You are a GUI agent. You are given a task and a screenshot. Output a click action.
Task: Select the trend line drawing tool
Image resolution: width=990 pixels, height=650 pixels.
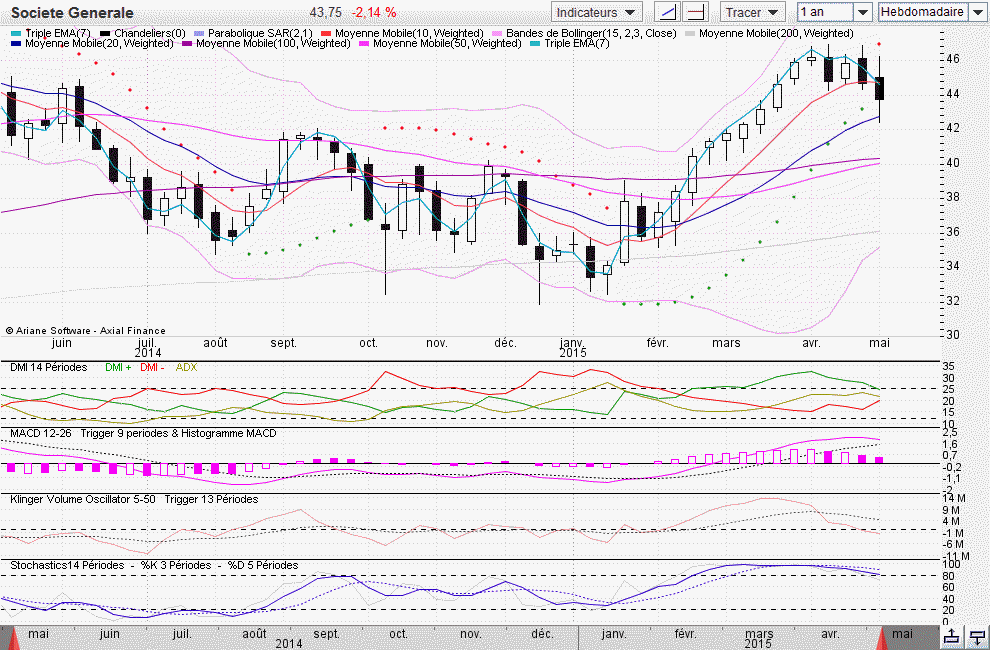coord(667,12)
